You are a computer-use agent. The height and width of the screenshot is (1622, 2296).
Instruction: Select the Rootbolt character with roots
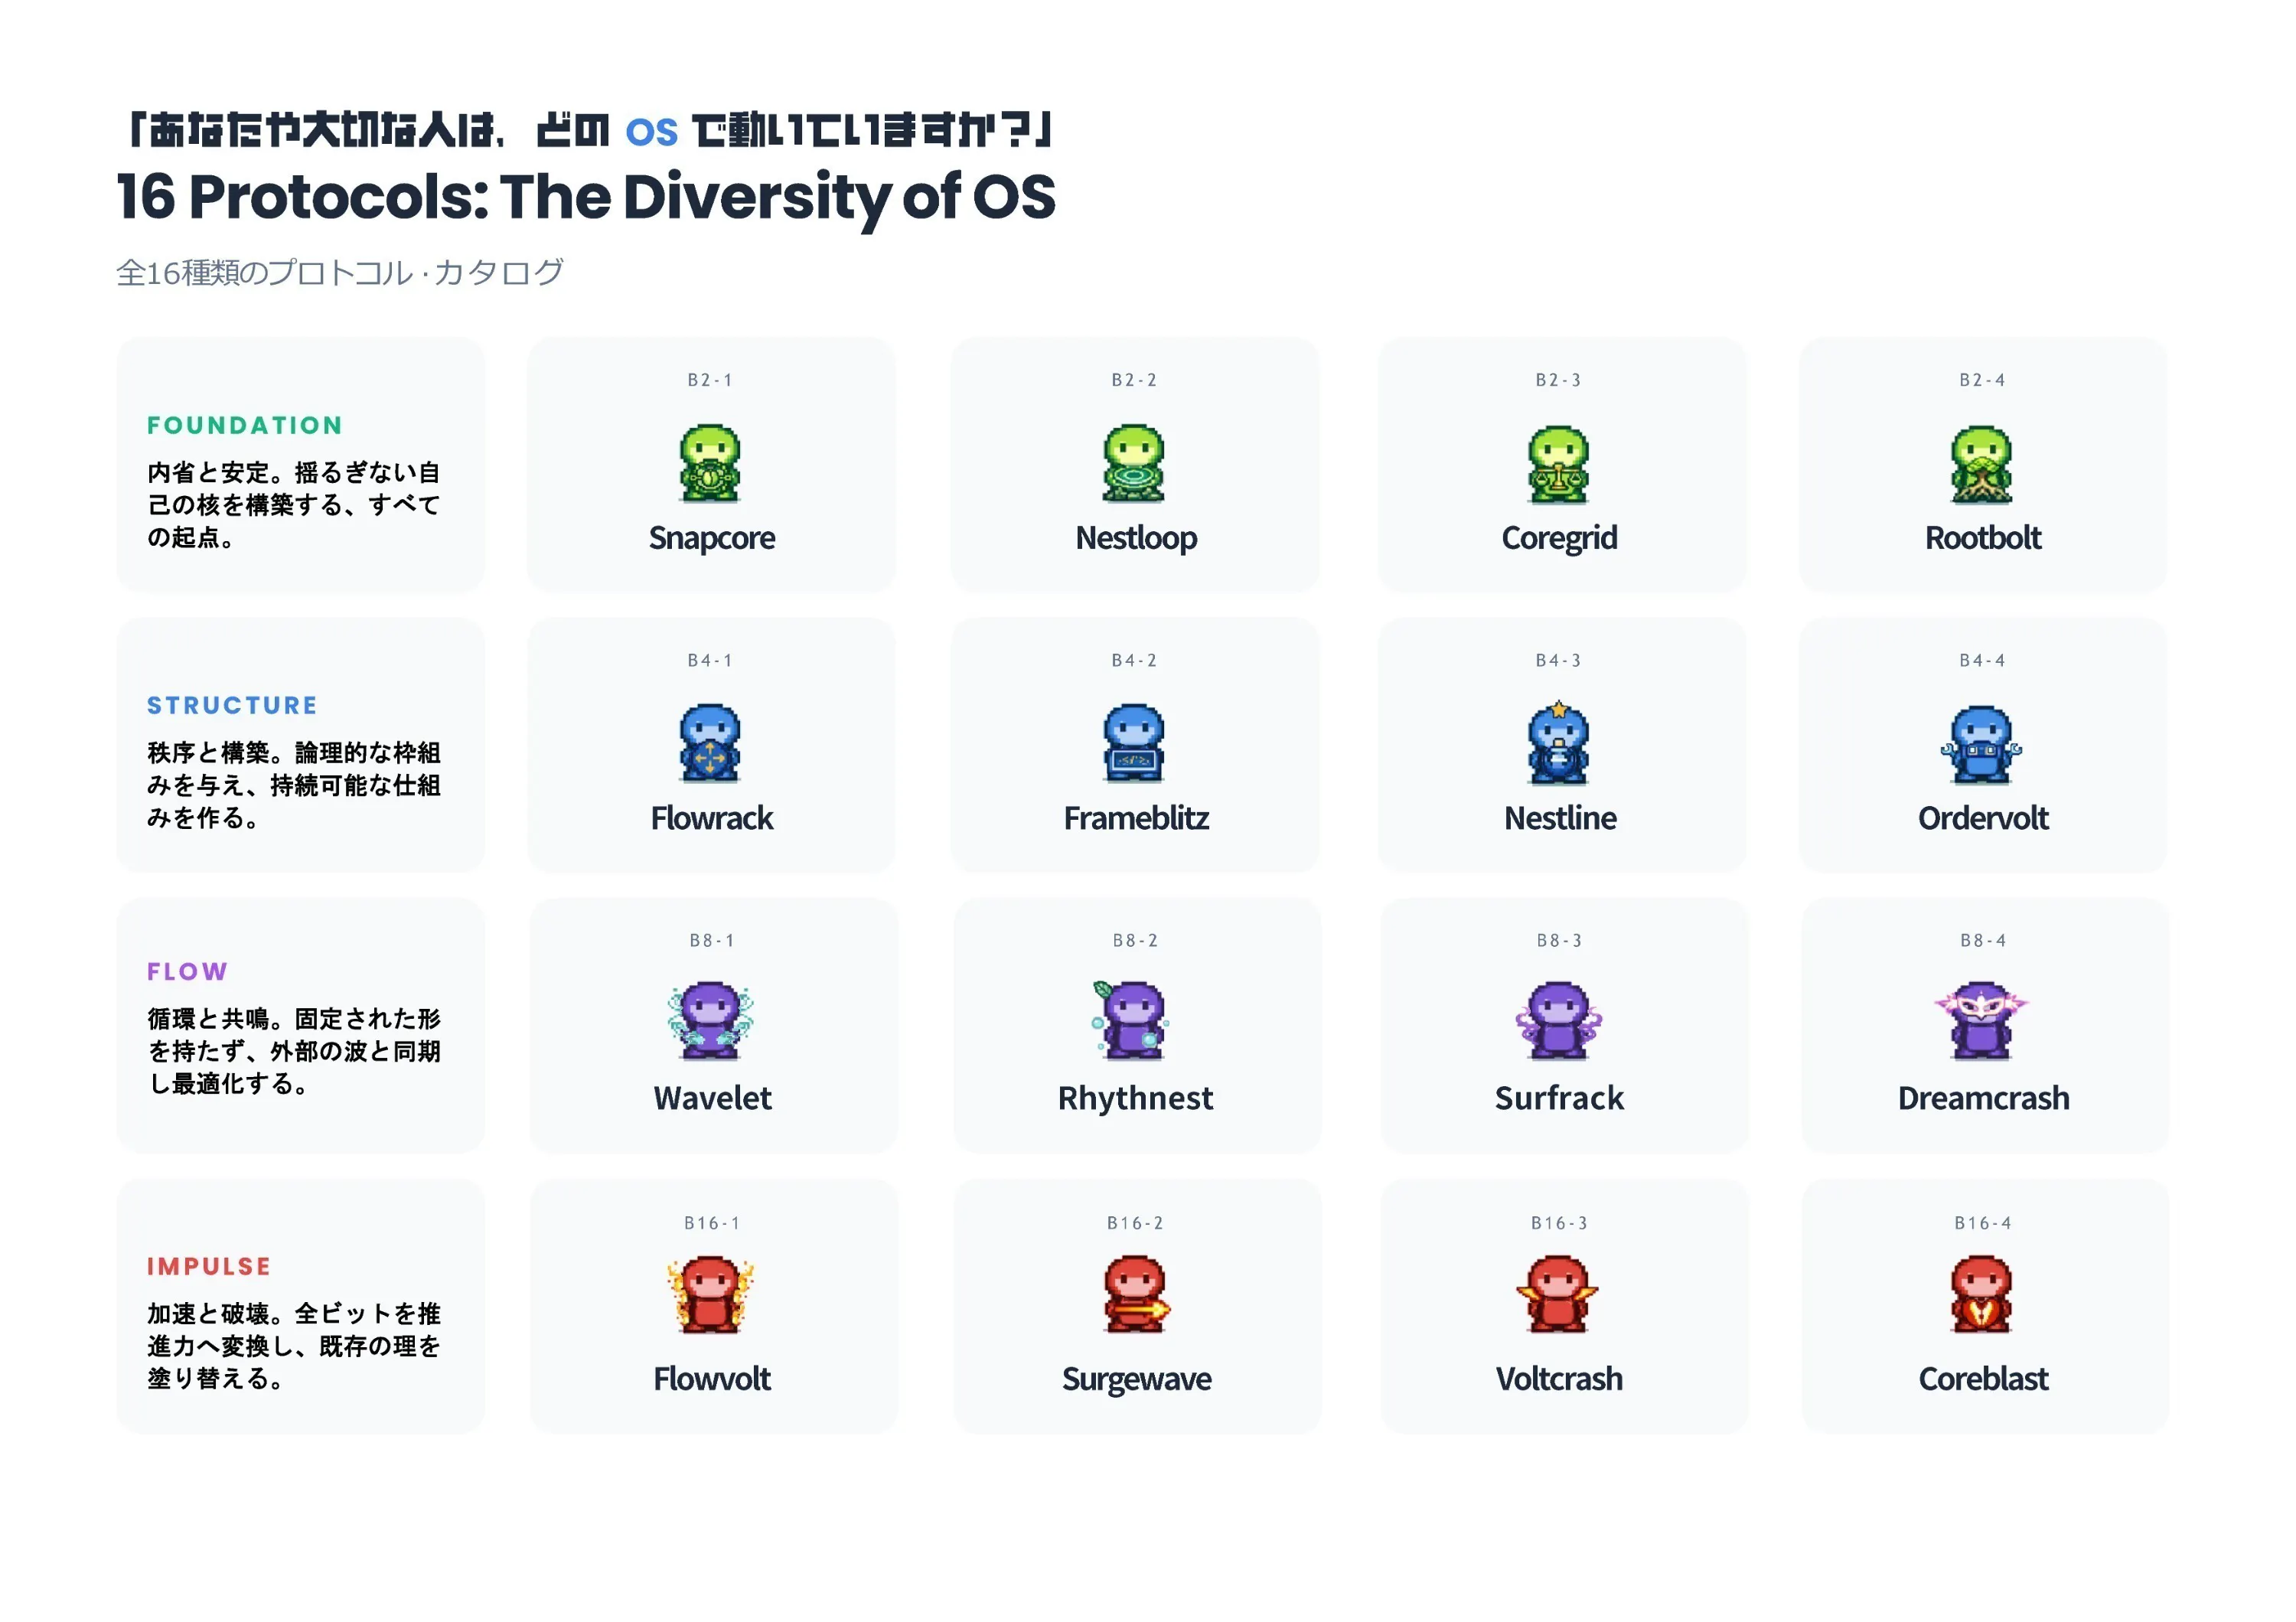1981,465
